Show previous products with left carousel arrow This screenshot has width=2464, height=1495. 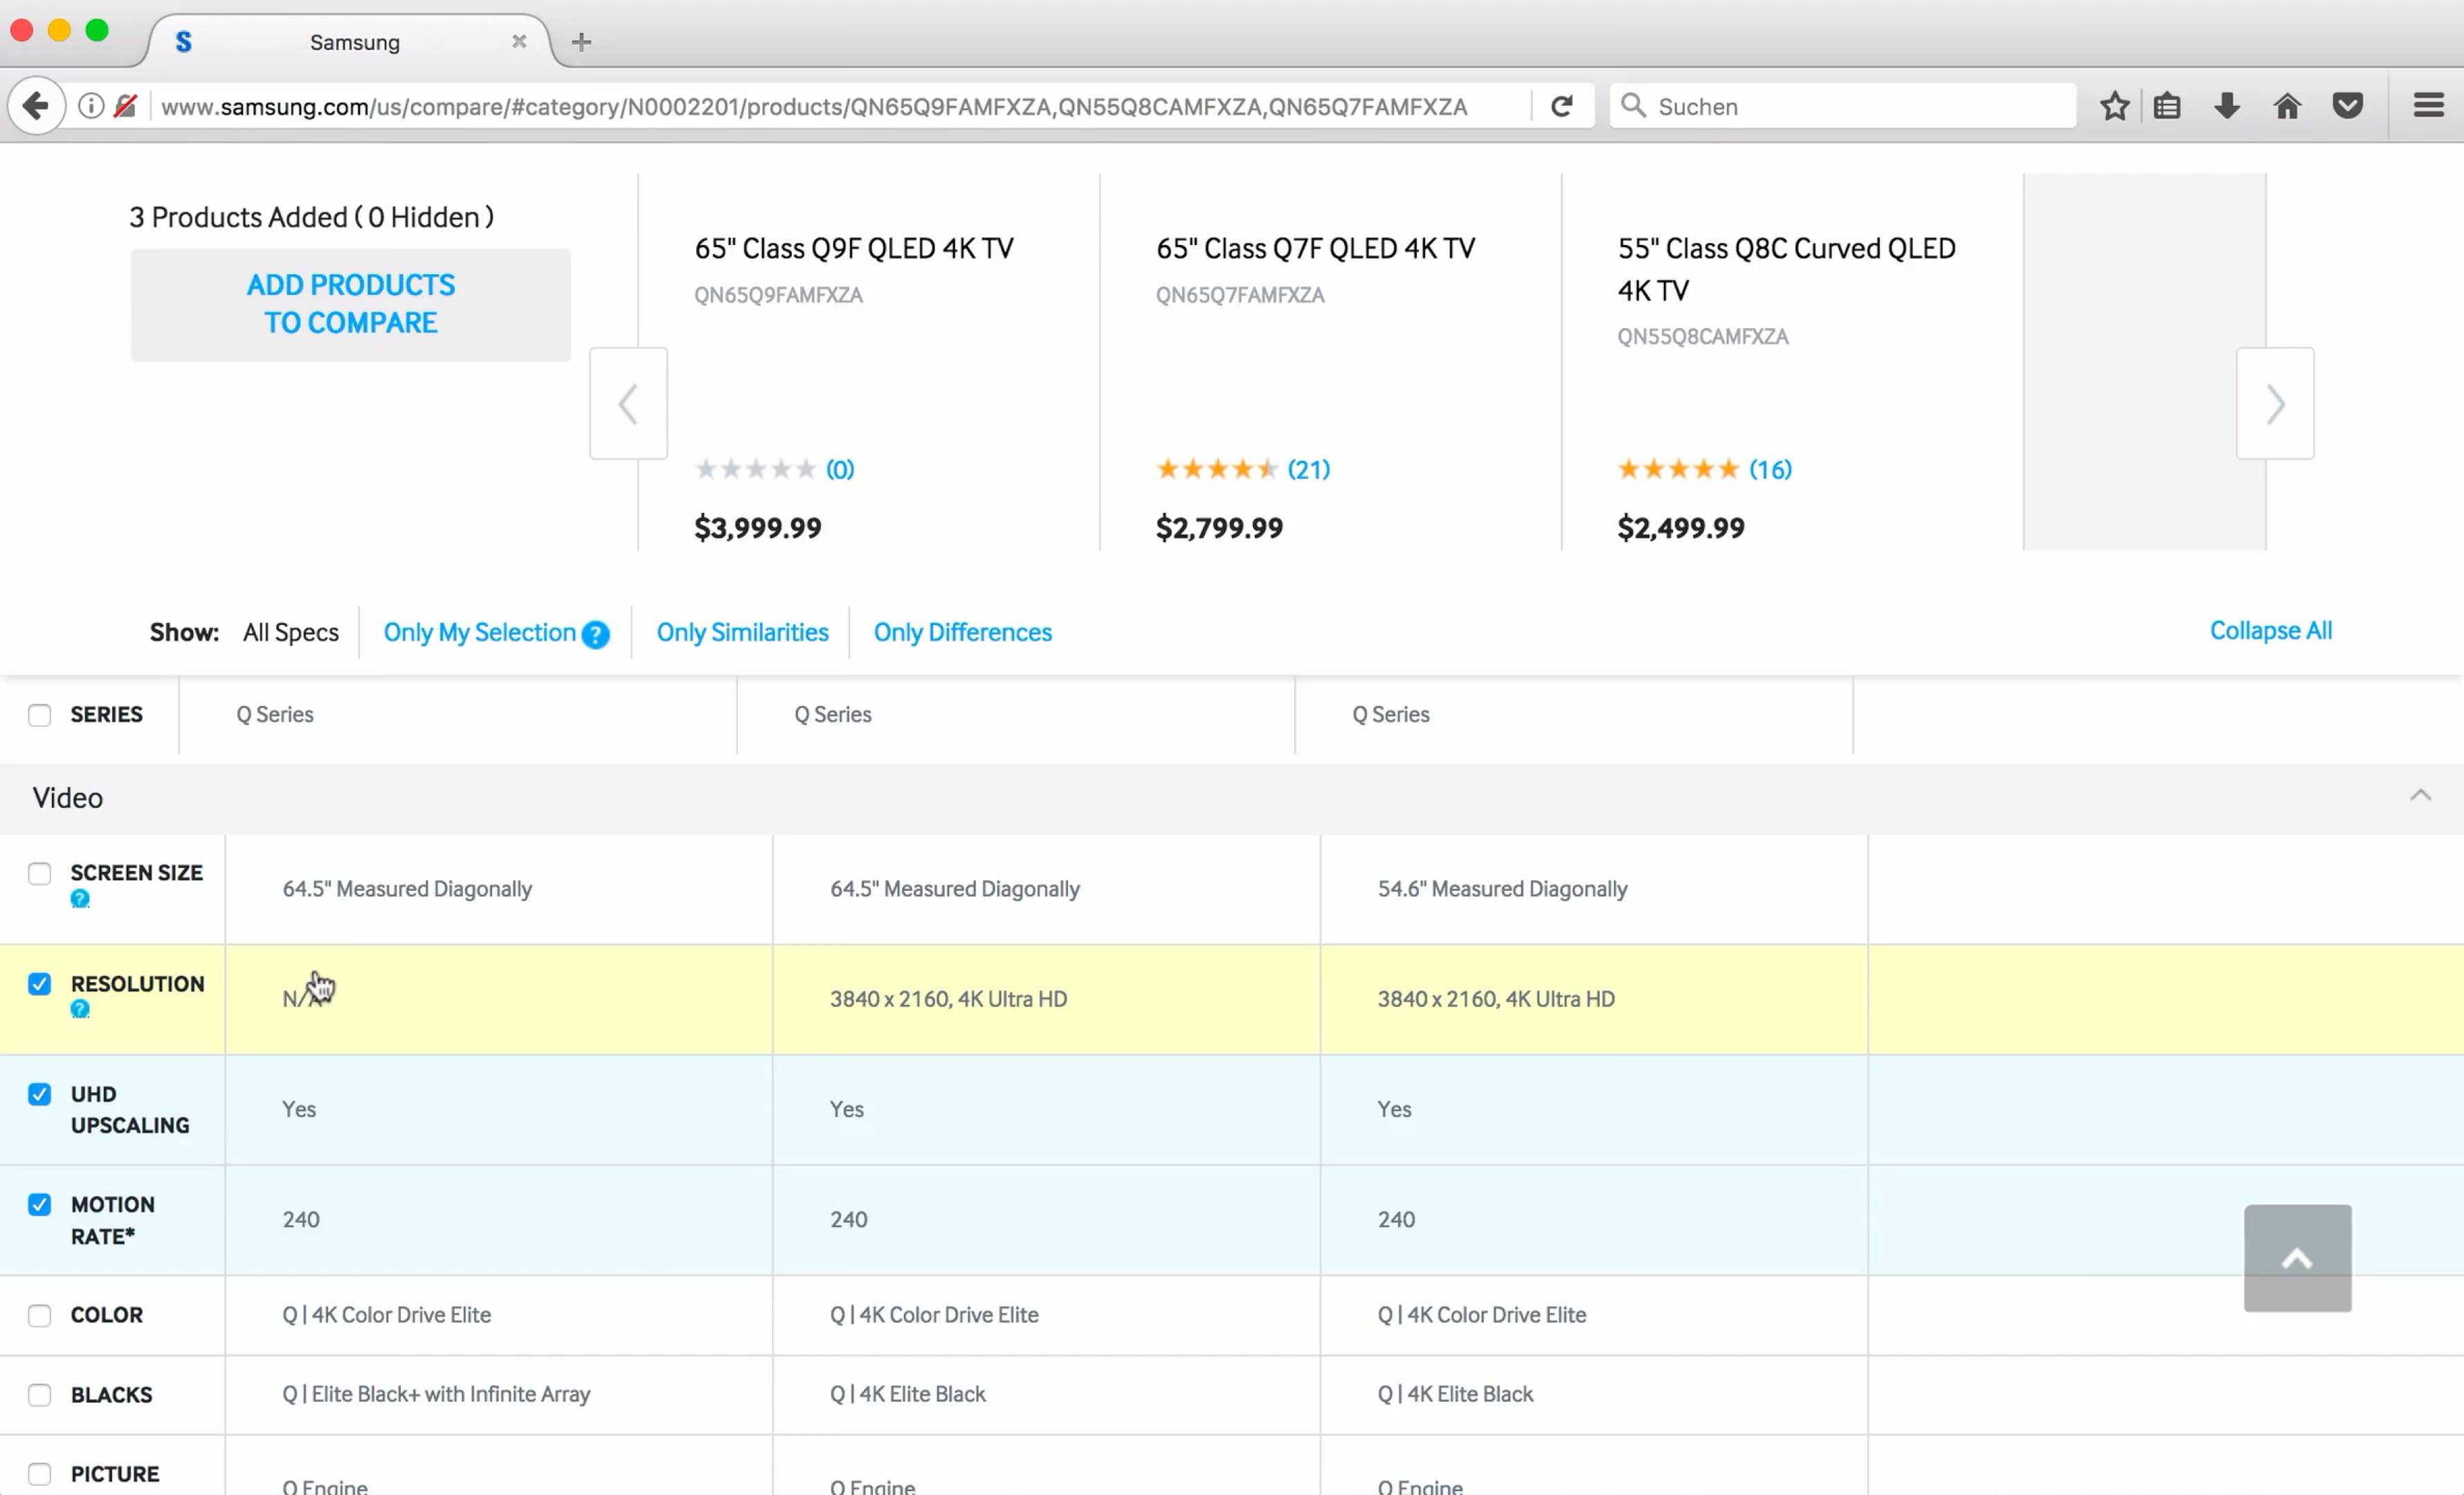click(x=628, y=404)
